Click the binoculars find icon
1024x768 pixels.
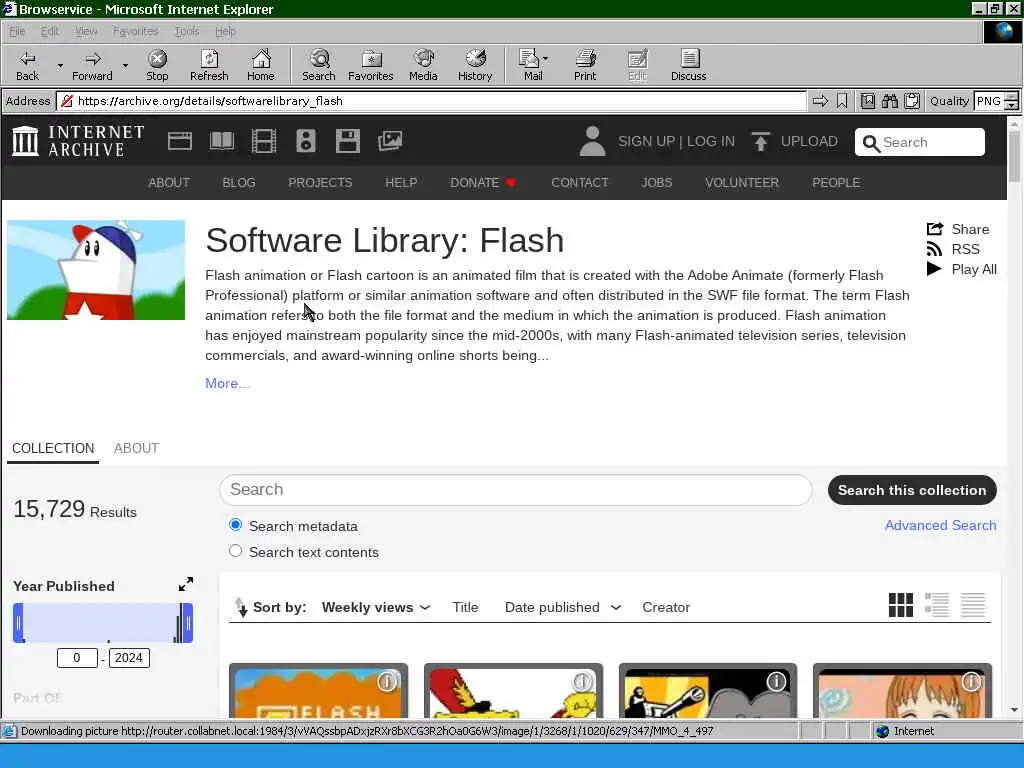tap(889, 101)
